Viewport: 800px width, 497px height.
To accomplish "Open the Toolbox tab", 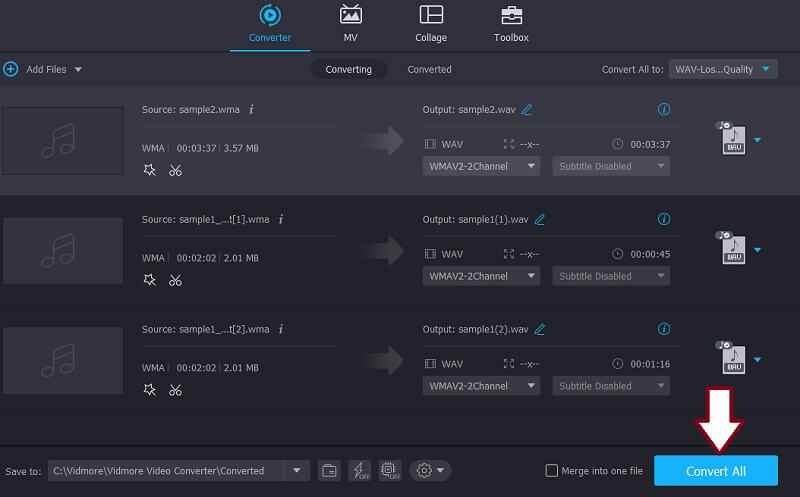I will (511, 24).
